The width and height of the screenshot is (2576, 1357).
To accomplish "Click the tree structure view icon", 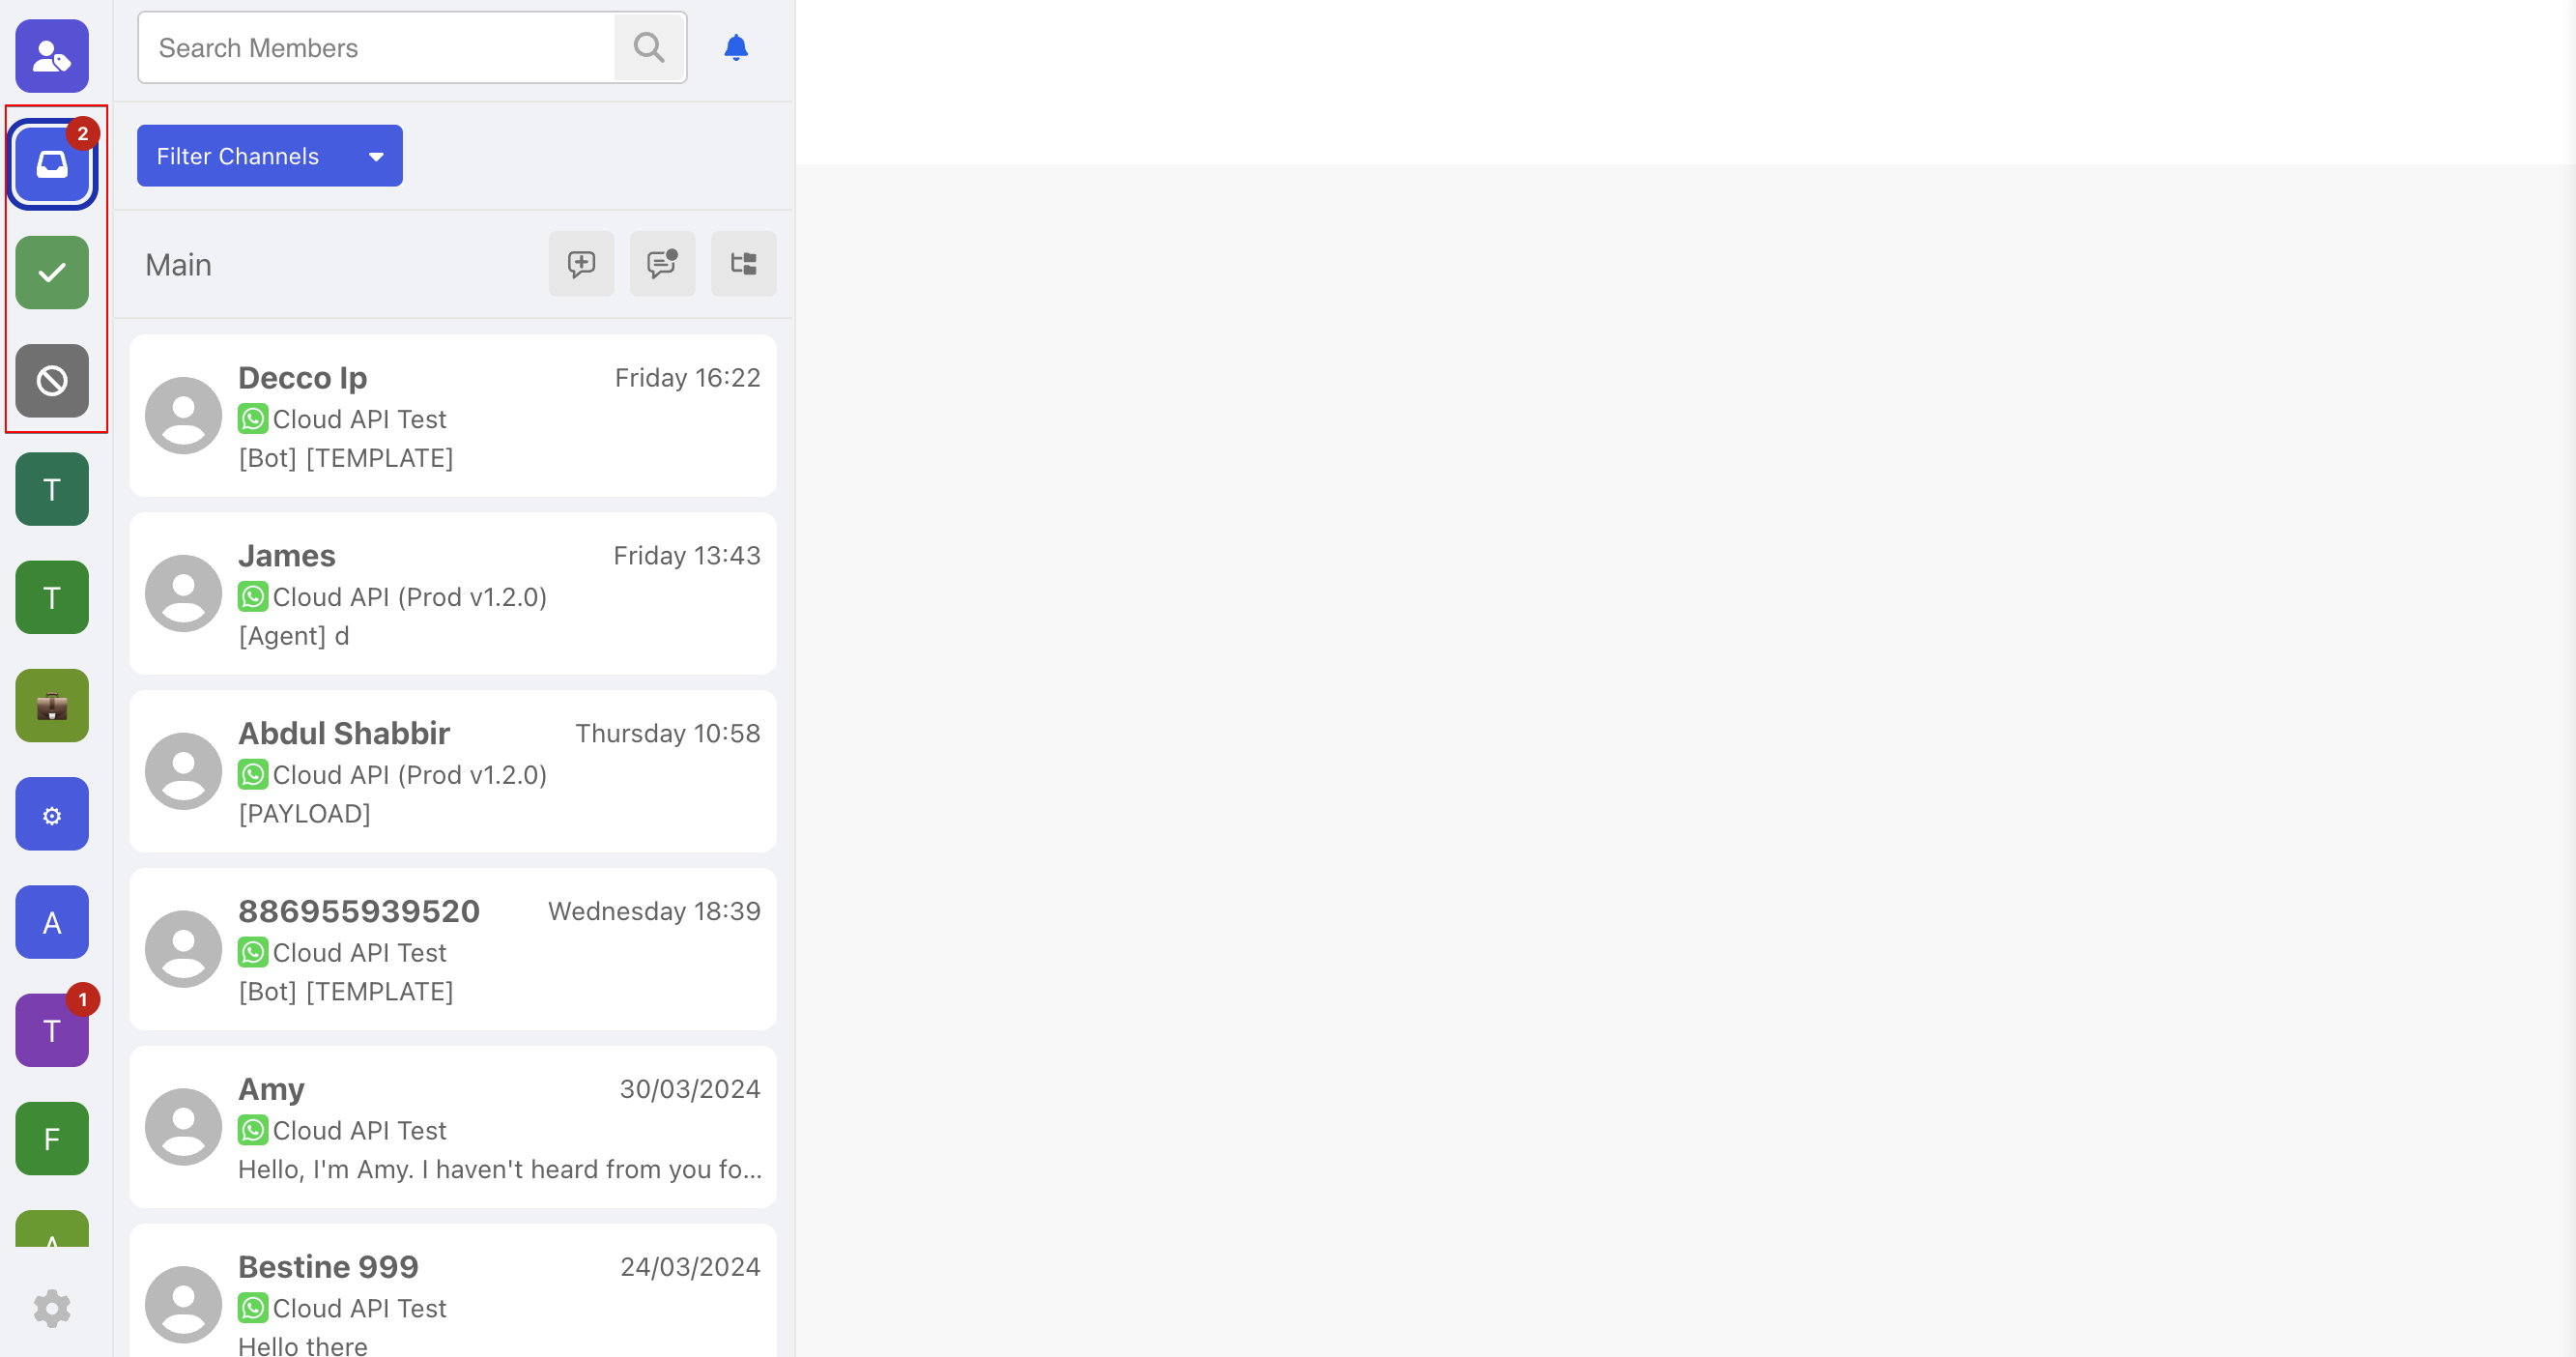I will 743,264.
